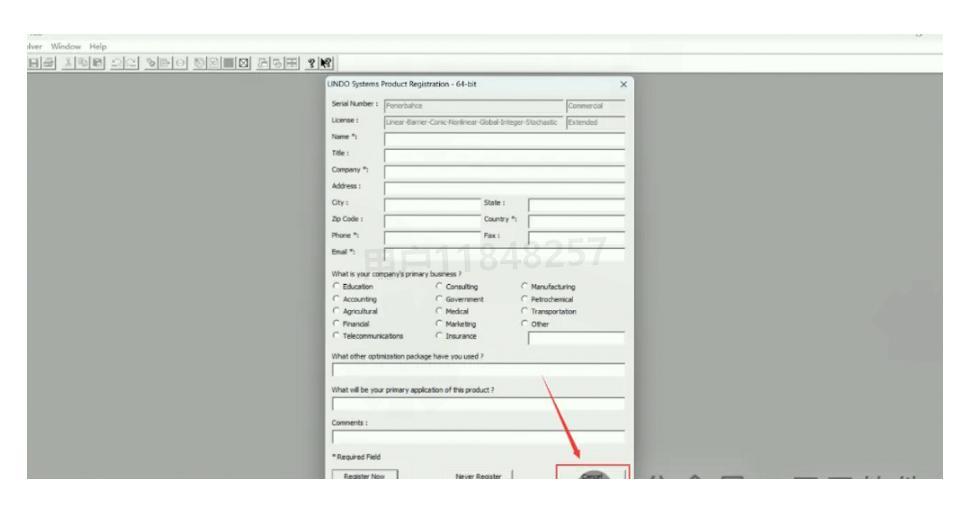Select the Petrochemical radio button
This screenshot has height=513, width=970.
[x=525, y=298]
